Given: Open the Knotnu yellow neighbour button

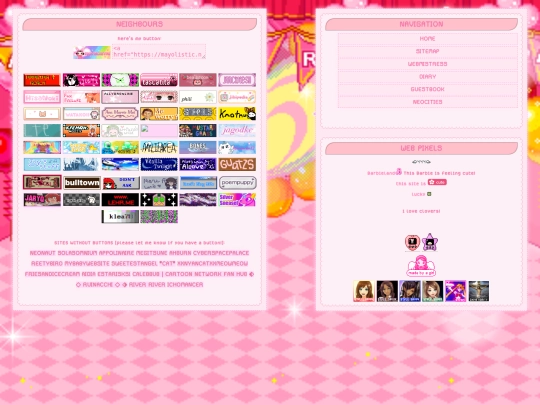Looking at the screenshot, I should 237,114.
